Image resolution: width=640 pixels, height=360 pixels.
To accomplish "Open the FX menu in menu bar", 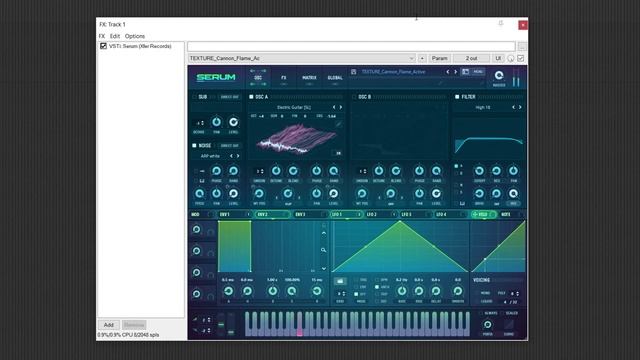I will pyautogui.click(x=102, y=36).
